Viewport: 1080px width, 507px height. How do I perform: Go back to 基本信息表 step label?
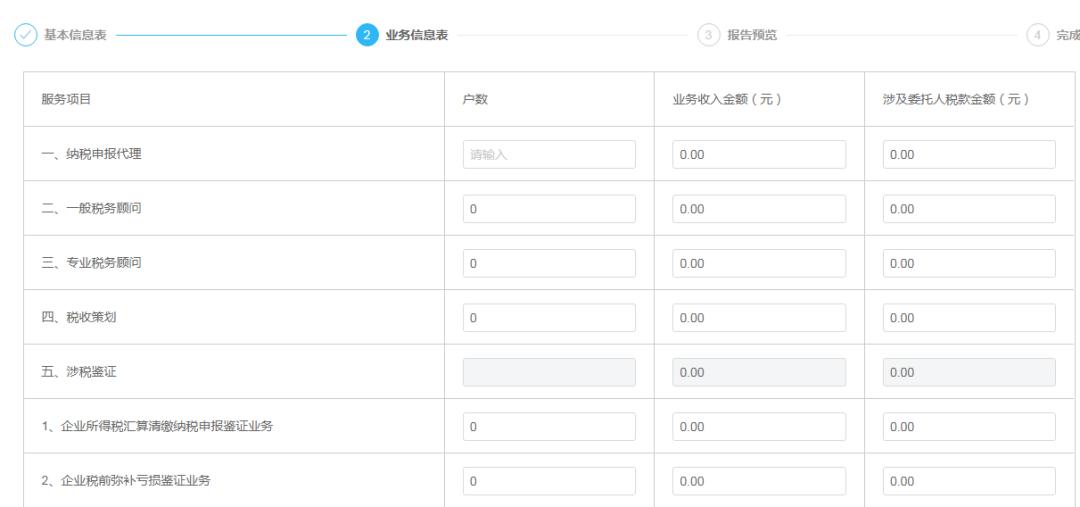click(x=74, y=35)
